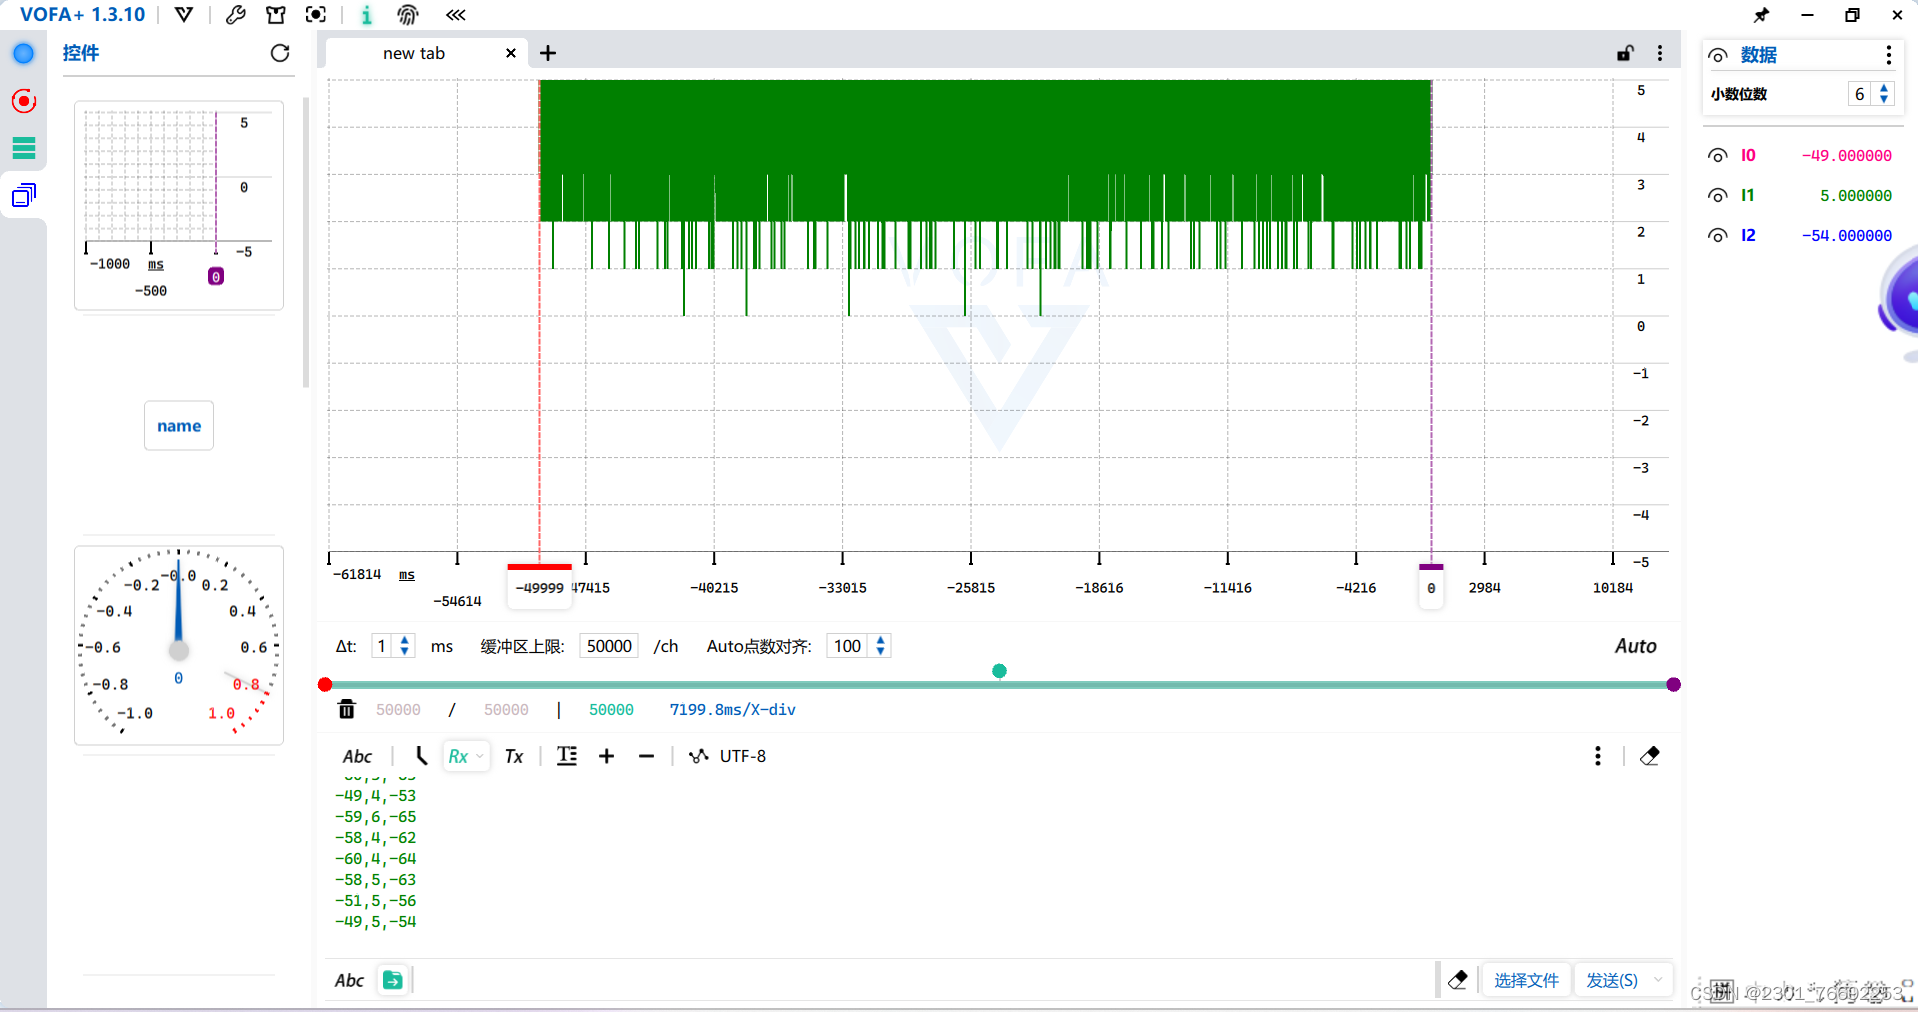Adjust the Auto点数对齐 stepper arrows
Viewport: 1918px width, 1012px height.
click(880, 646)
